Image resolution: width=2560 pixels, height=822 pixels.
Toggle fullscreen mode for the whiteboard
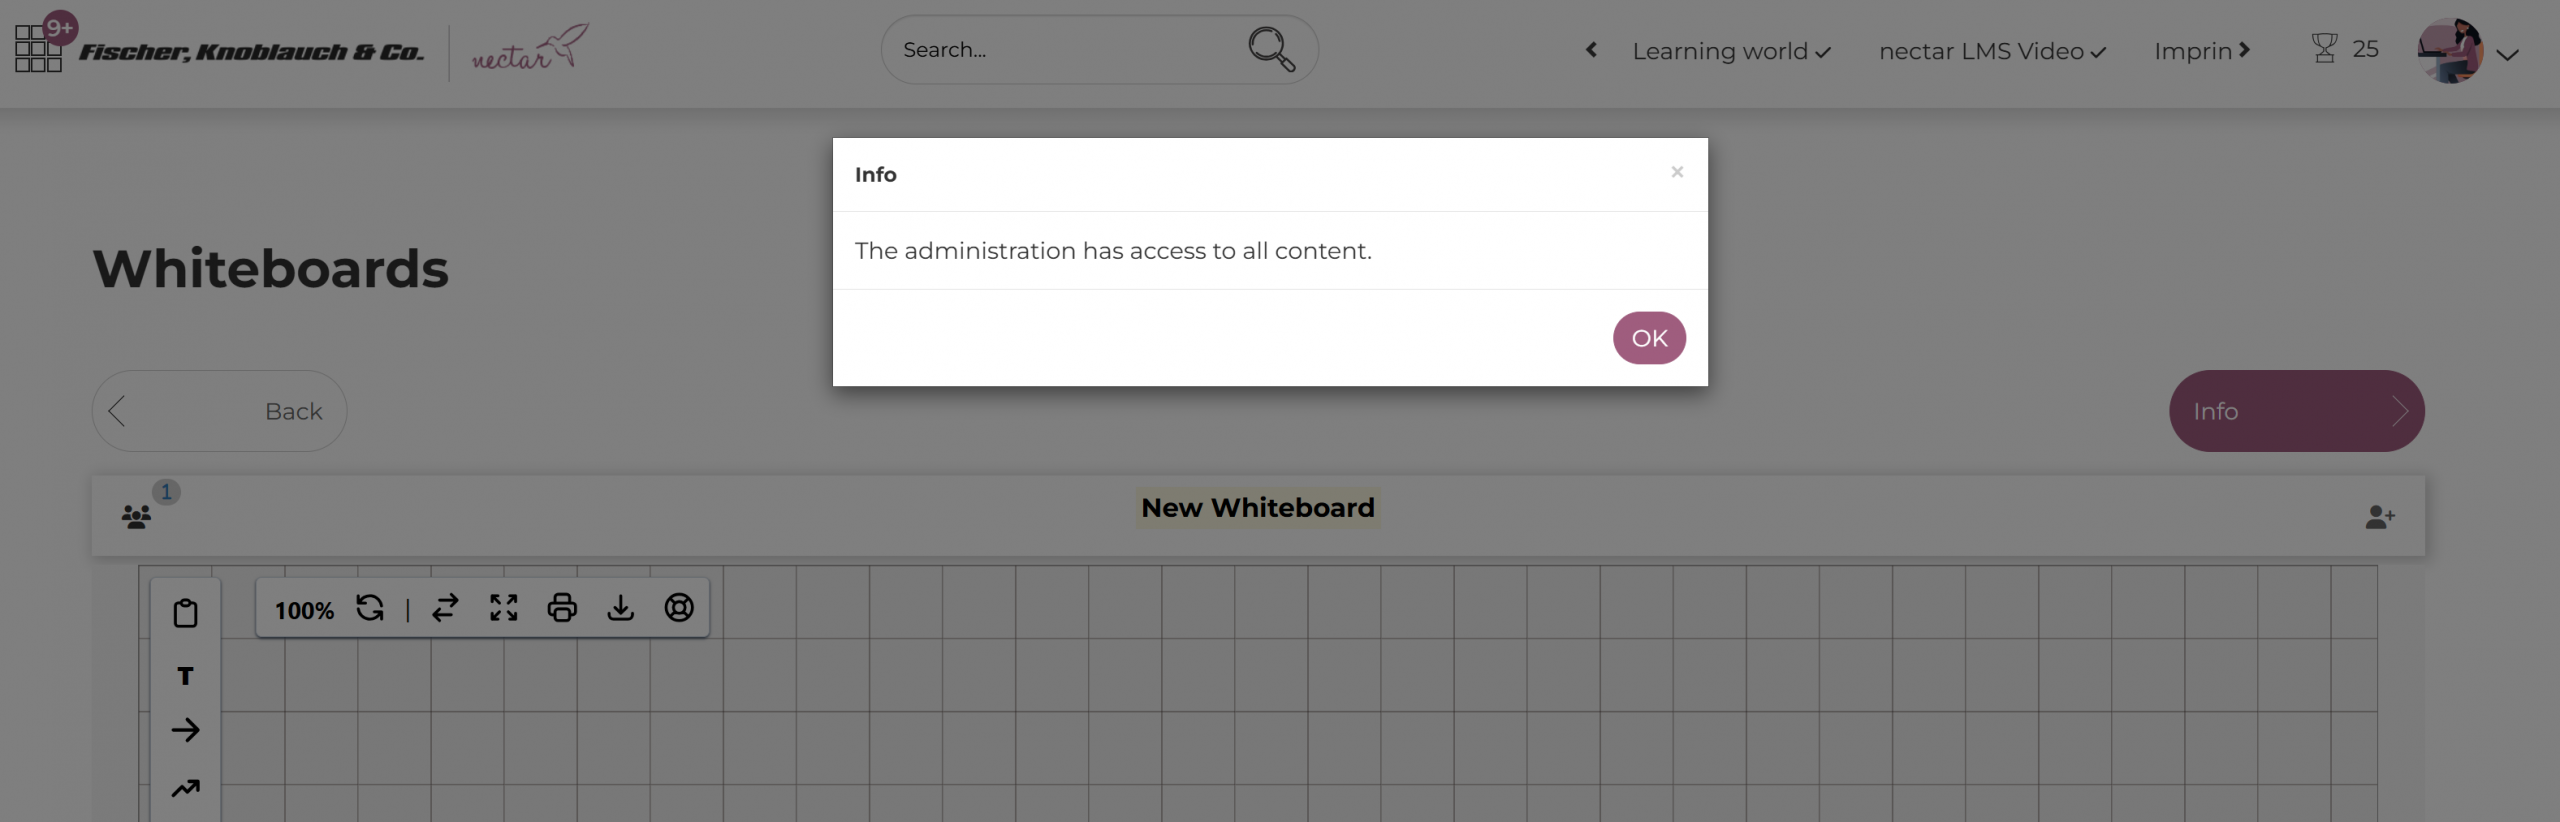[504, 608]
